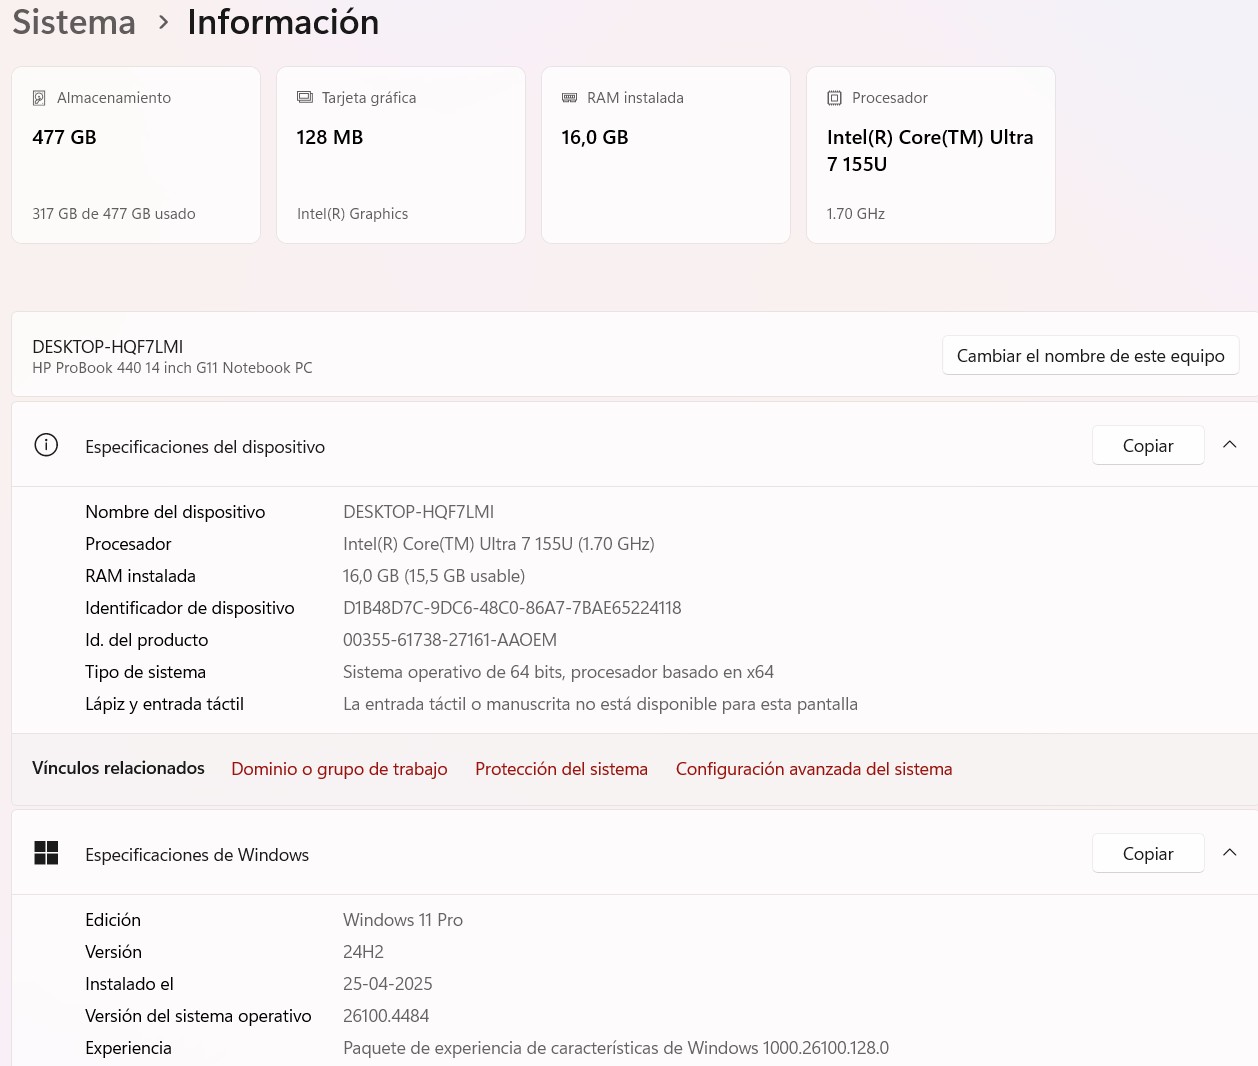Click the Windows logo beside Especificaciones de Windows
Screen dimensions: 1258x1066
pos(46,853)
